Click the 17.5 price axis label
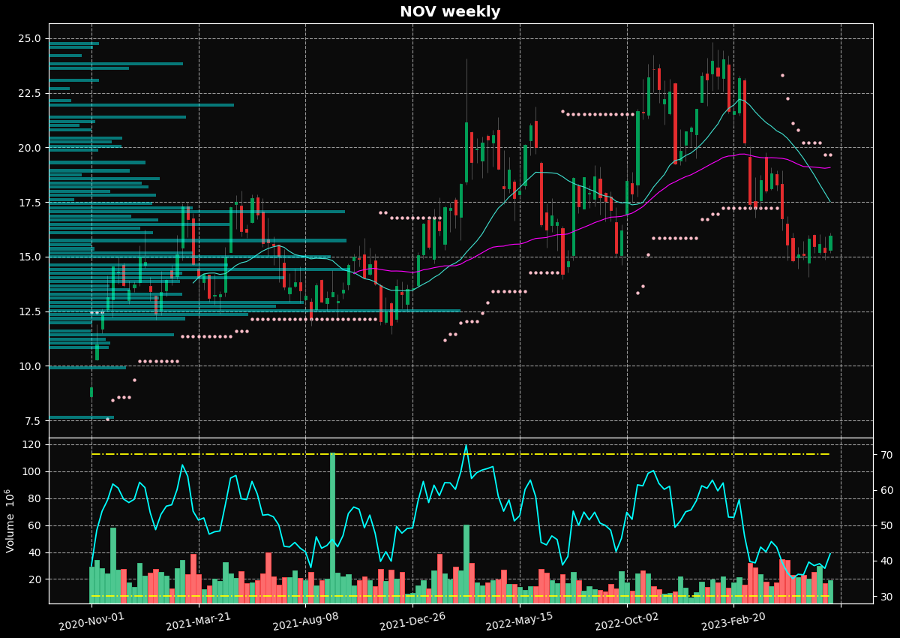Image resolution: width=902 pixels, height=639 pixels. click(x=29, y=202)
